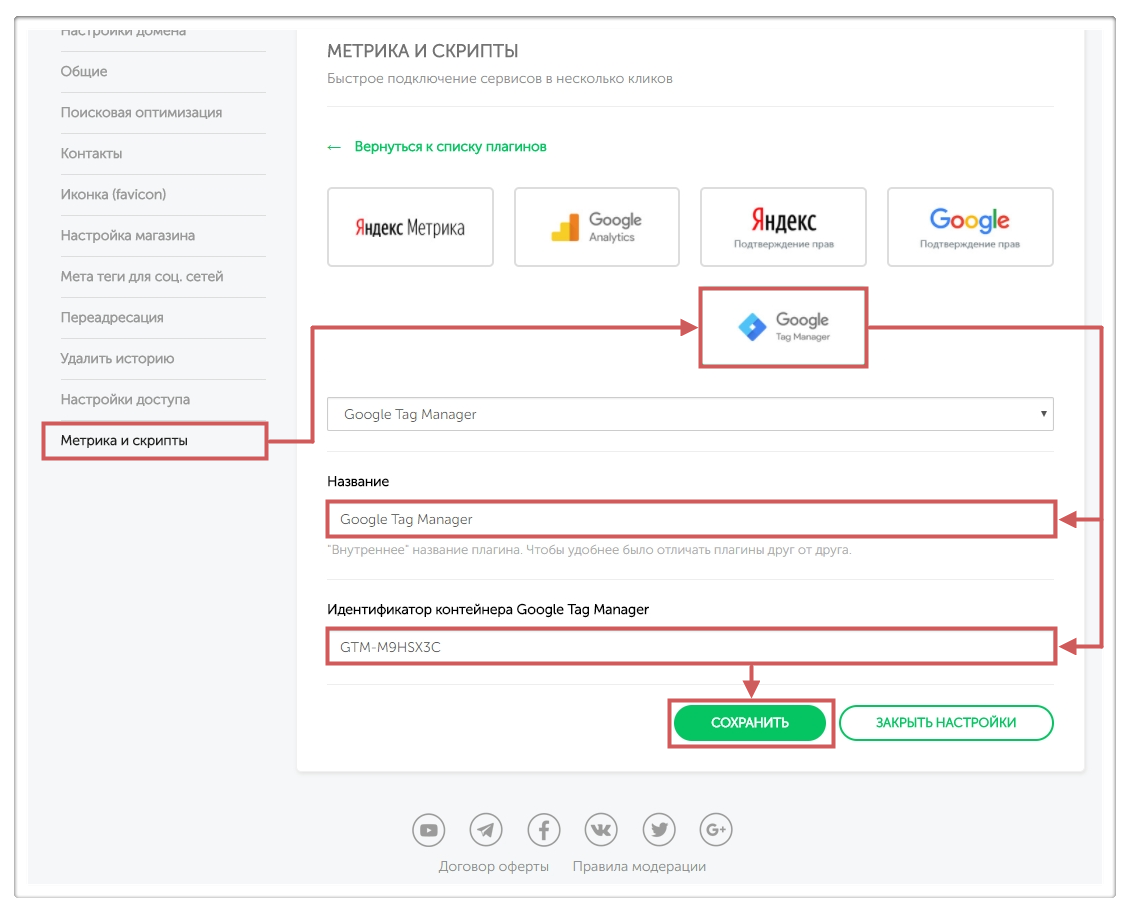Select Яндекс Подтверждение прав tile
The image size is (1131, 914).
[x=783, y=227]
